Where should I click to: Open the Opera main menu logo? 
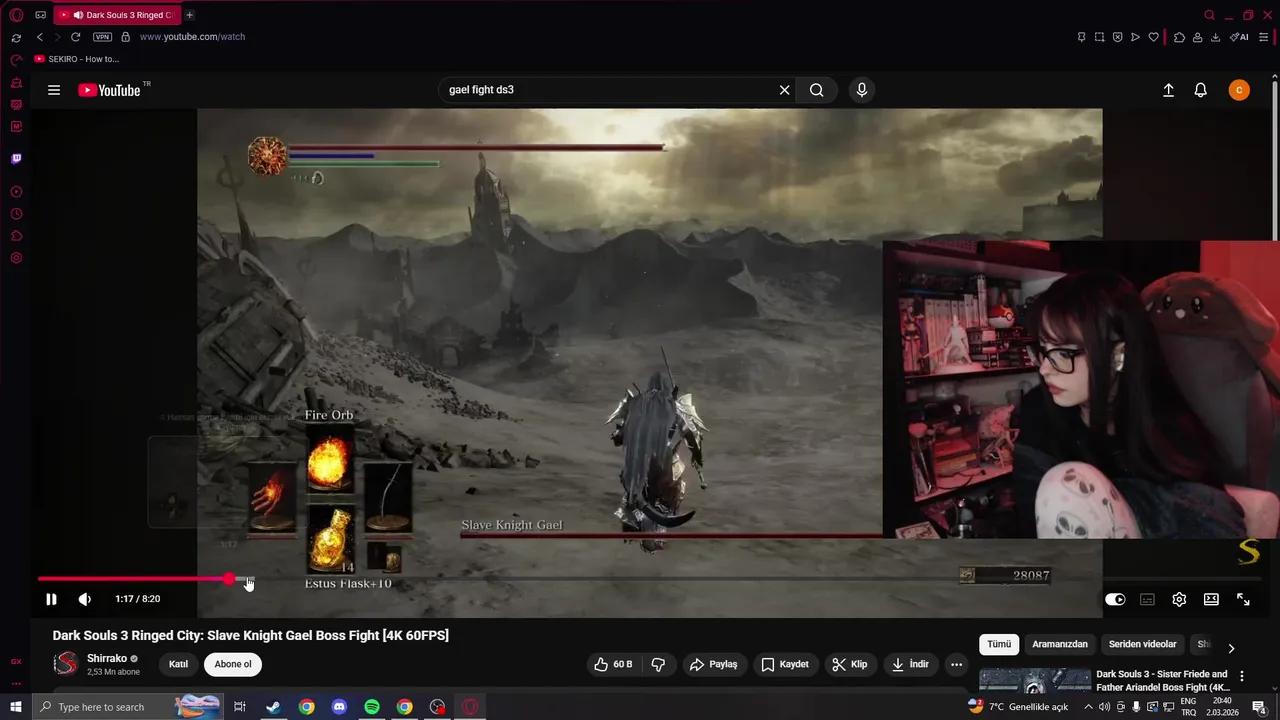click(x=16, y=15)
